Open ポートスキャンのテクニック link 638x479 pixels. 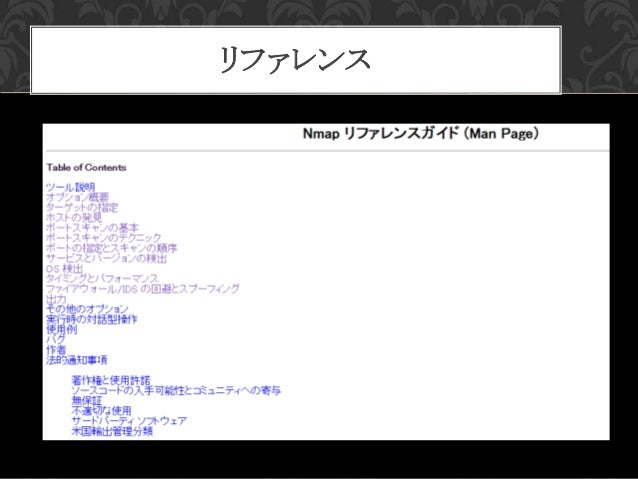[x=104, y=238]
